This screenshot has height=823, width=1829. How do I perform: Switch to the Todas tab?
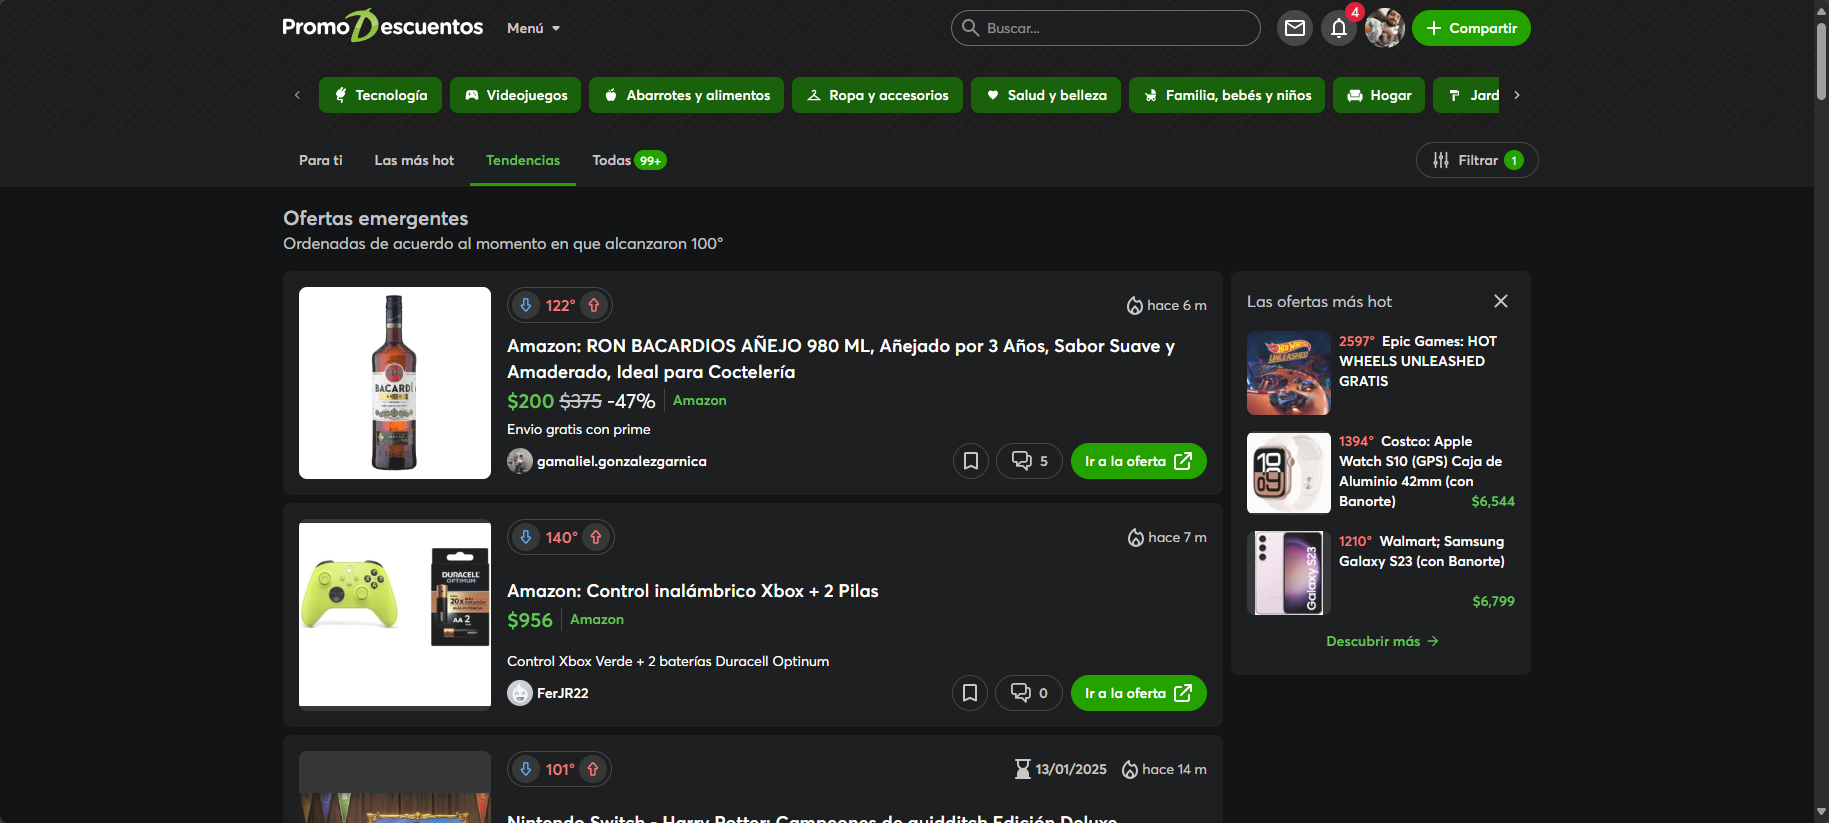(629, 160)
